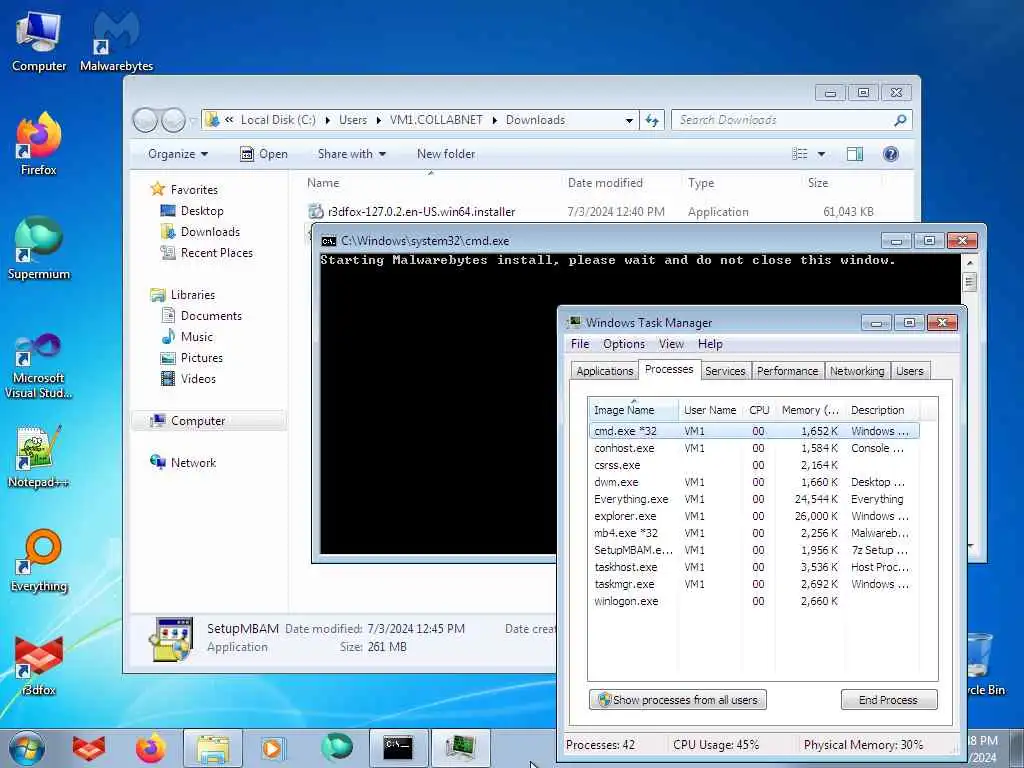Select the Everything.exe process row
This screenshot has width=1024, height=768.
coord(754,499)
